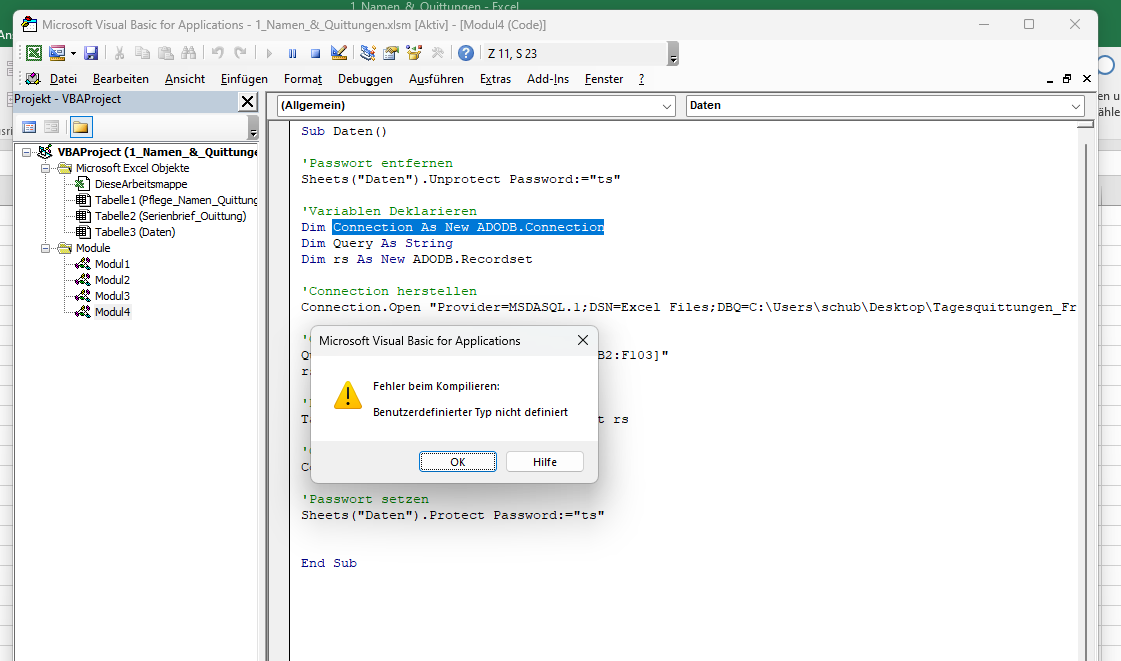The width and height of the screenshot is (1121, 661).
Task: Open the Insert object dropdown arrow
Action: point(73,53)
